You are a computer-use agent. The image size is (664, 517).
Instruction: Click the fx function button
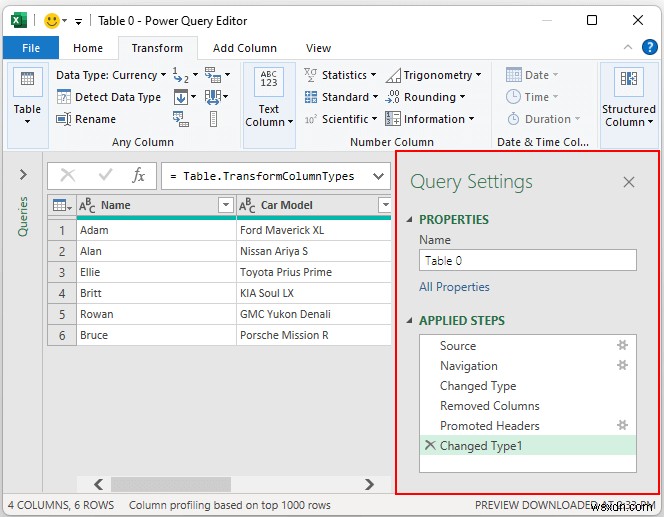(138, 175)
